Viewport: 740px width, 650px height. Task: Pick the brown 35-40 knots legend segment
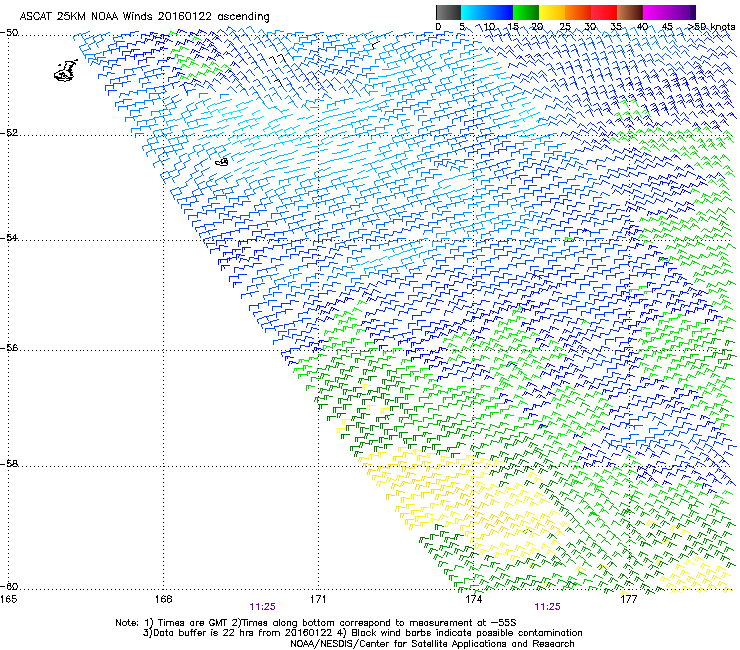point(630,12)
